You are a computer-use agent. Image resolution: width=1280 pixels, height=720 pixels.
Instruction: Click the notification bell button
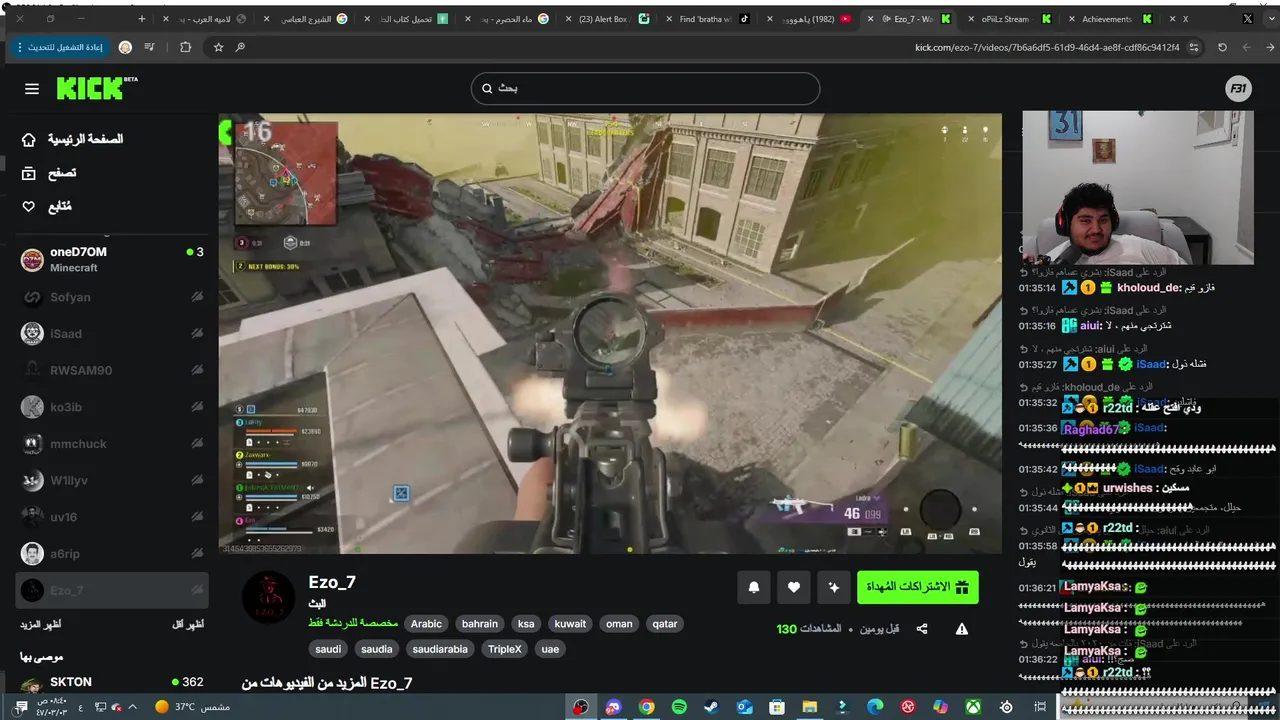point(754,587)
